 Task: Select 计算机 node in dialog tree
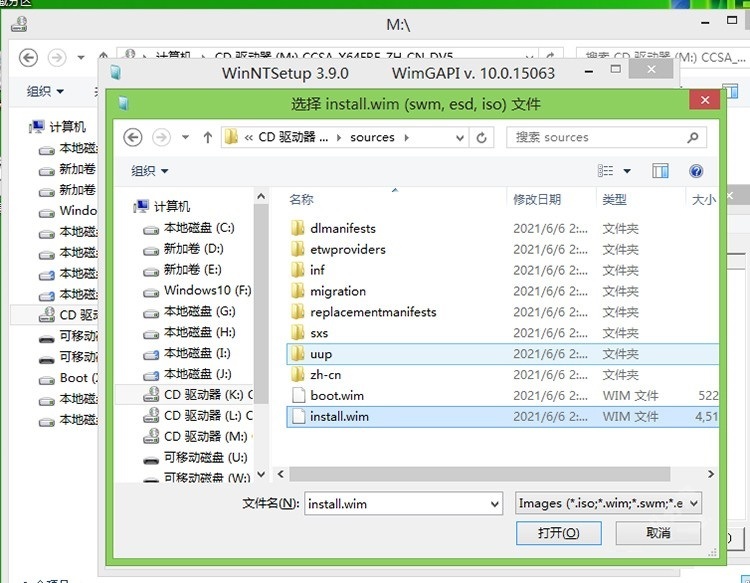[x=163, y=206]
